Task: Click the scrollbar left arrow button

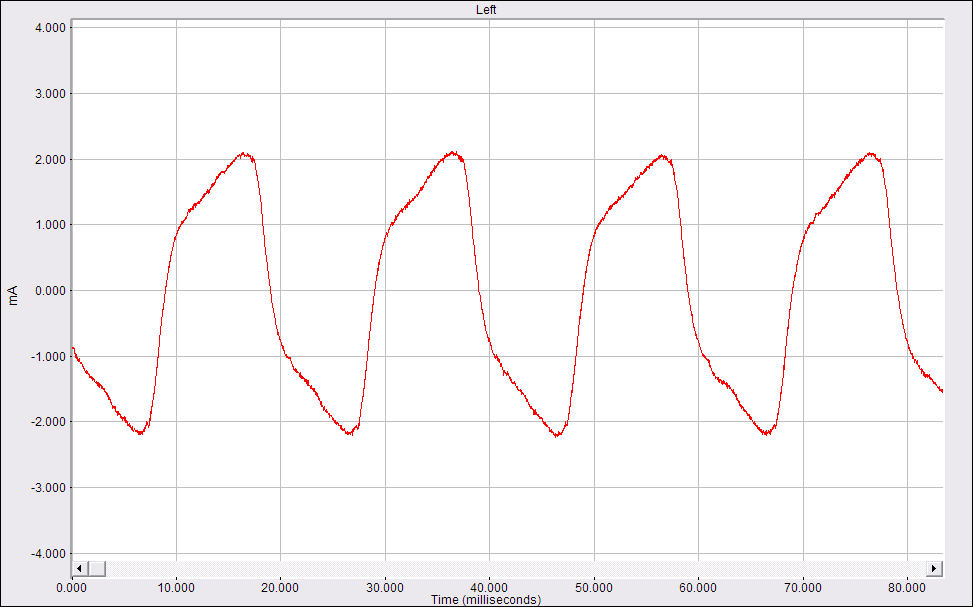Action: (x=79, y=569)
